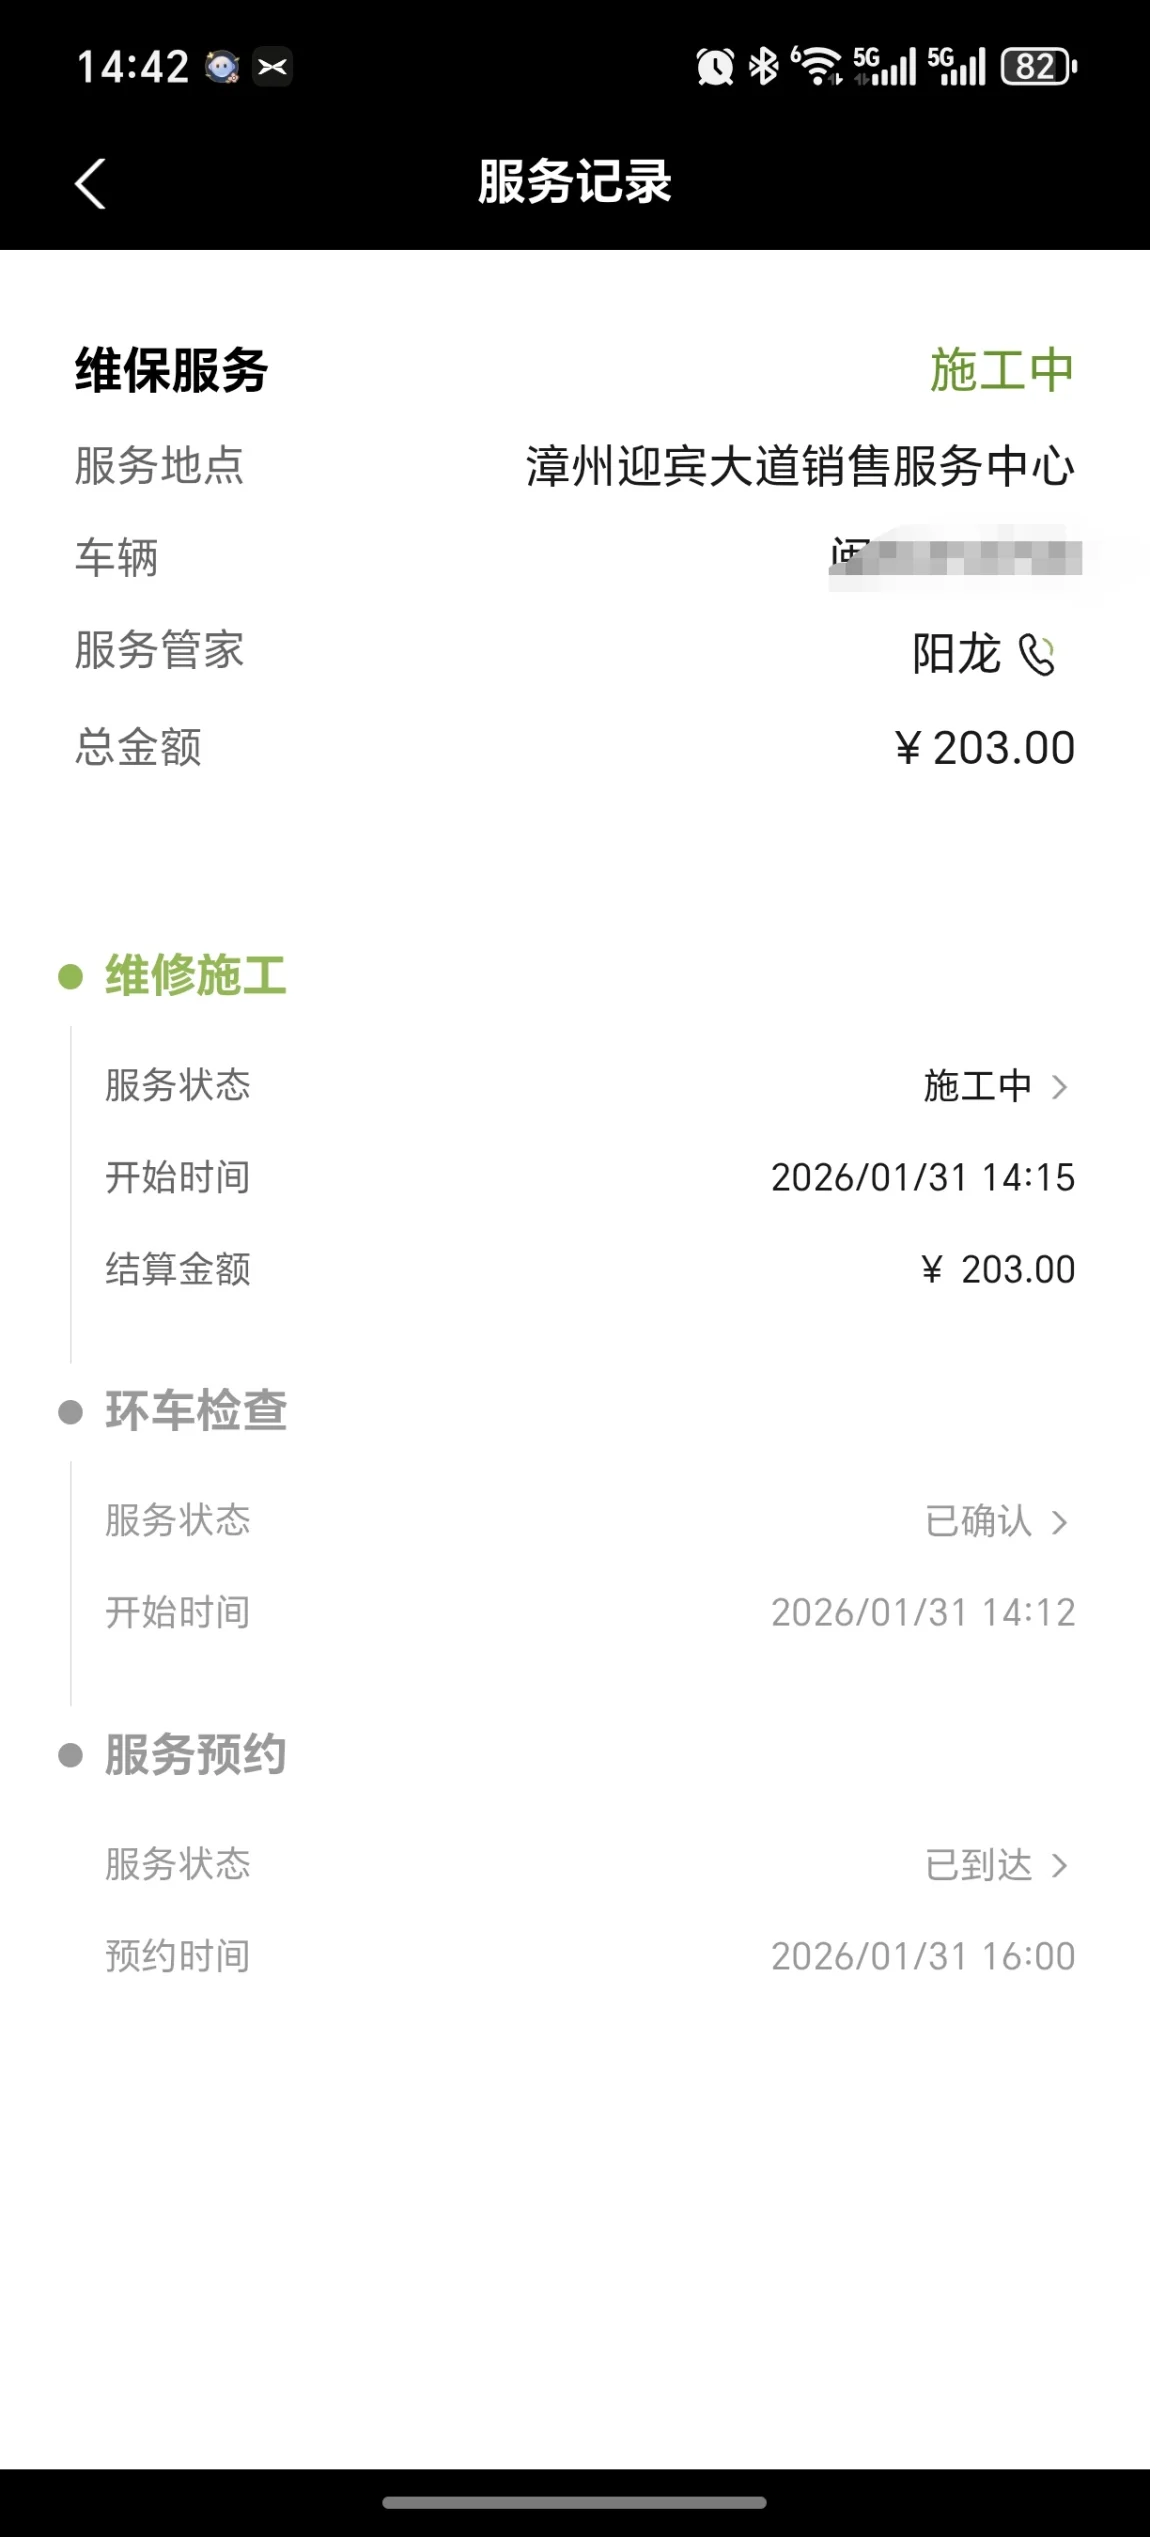Screen dimensions: 1150x2537
Task: Tap the Wi-Fi signal icon
Action: click(x=818, y=67)
